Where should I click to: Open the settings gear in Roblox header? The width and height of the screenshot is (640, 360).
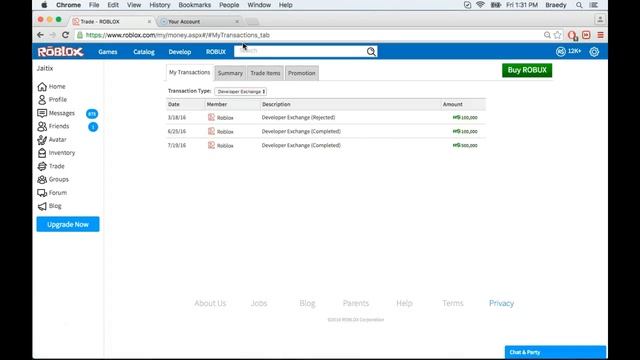point(594,52)
